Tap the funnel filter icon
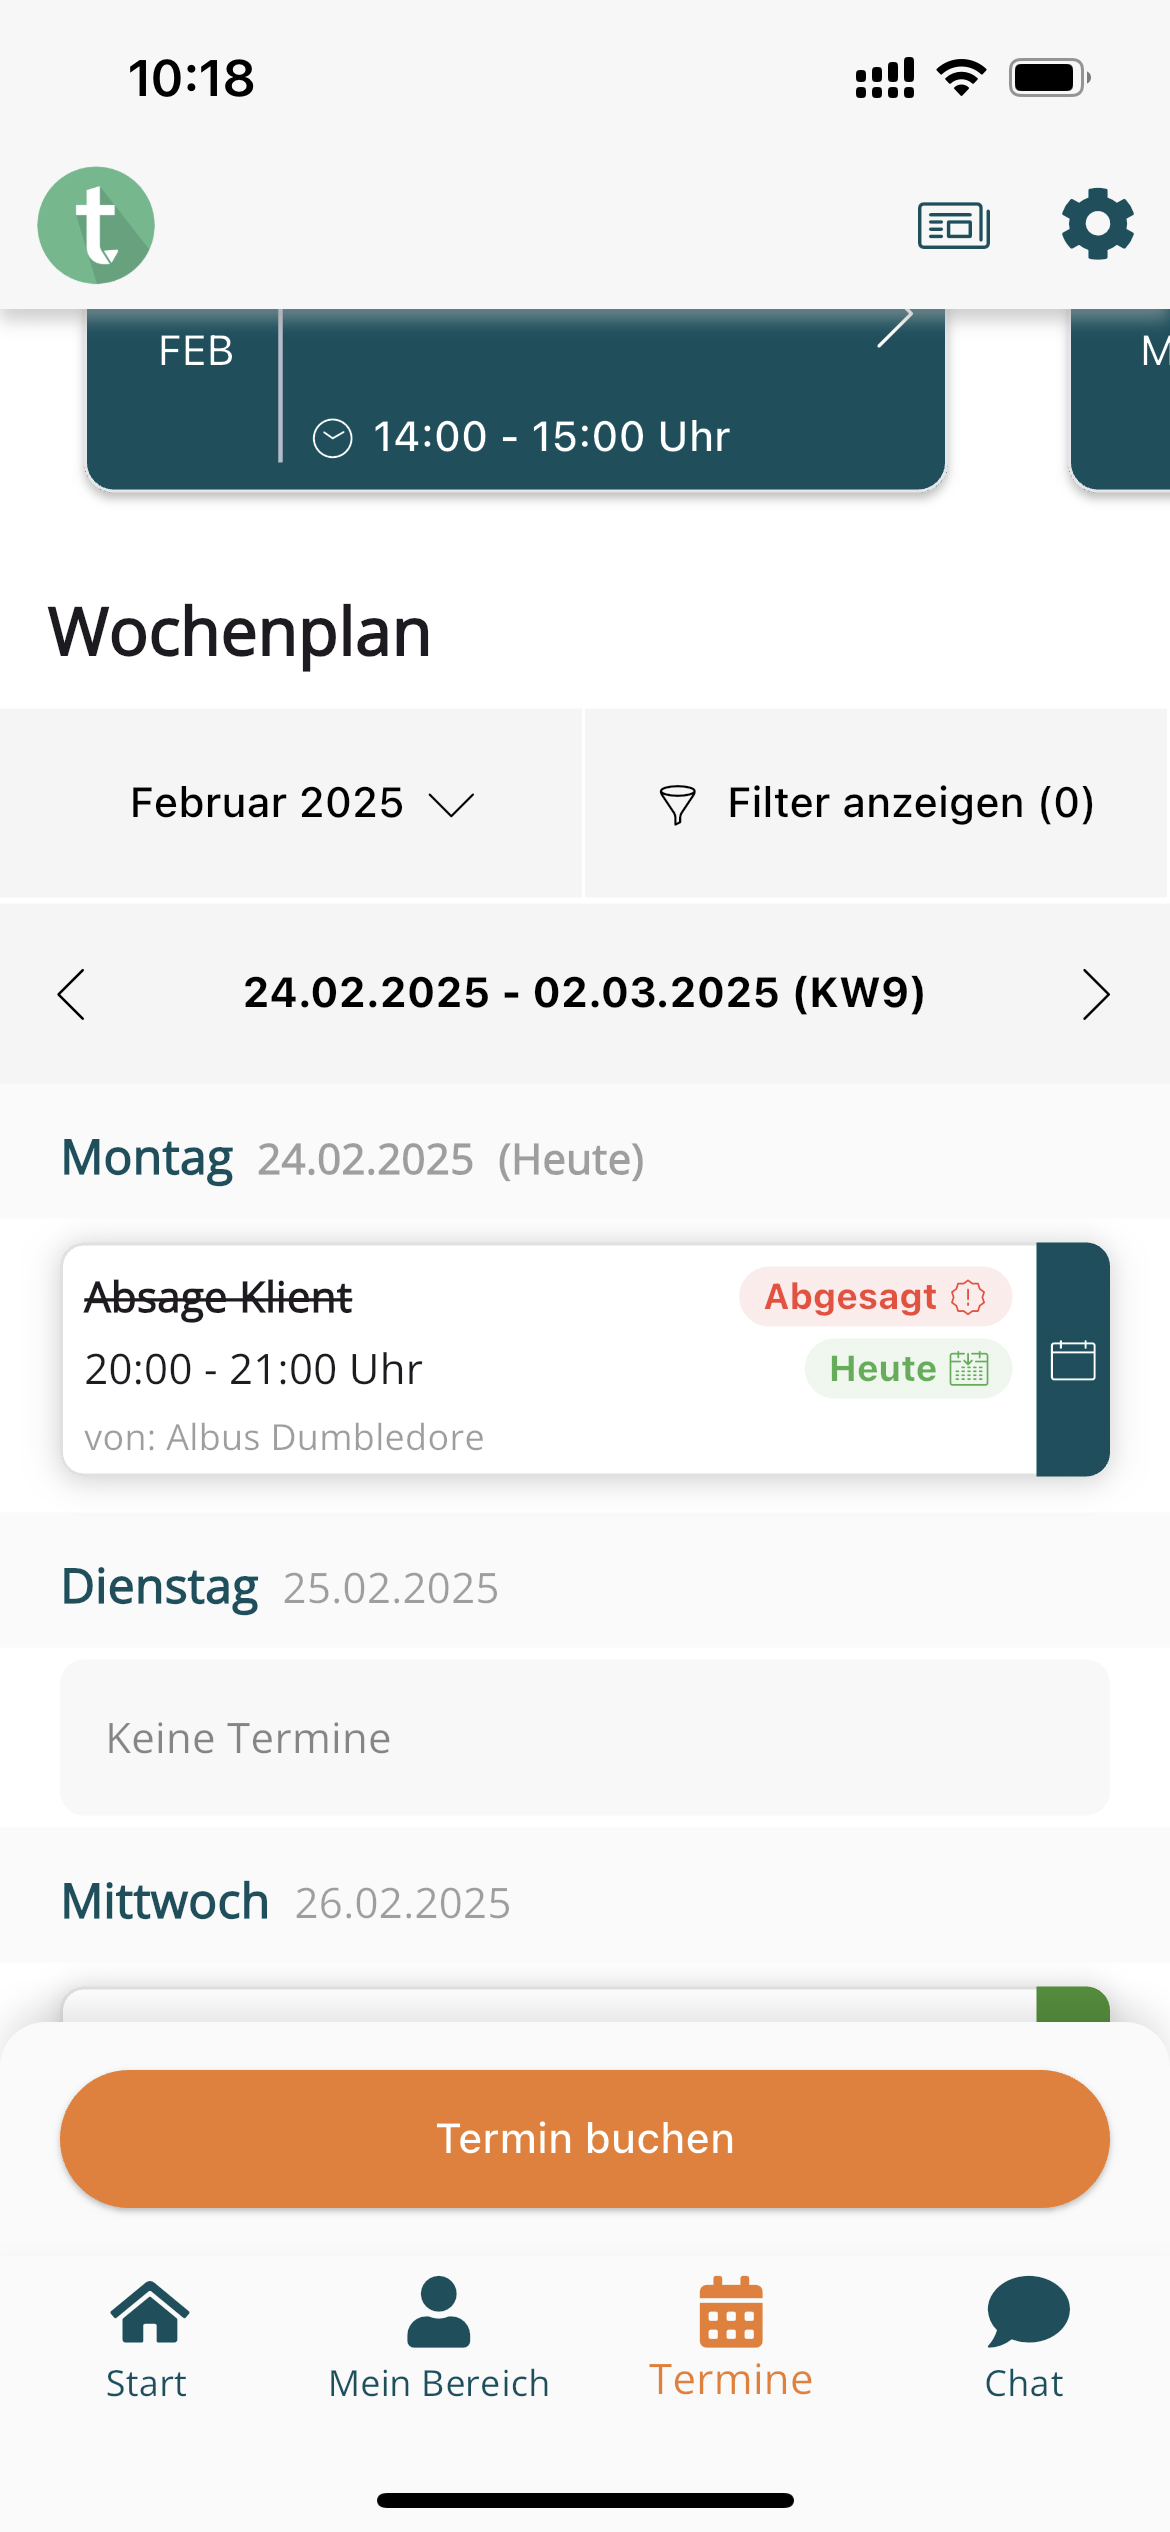This screenshot has height=2532, width=1170. tap(677, 804)
